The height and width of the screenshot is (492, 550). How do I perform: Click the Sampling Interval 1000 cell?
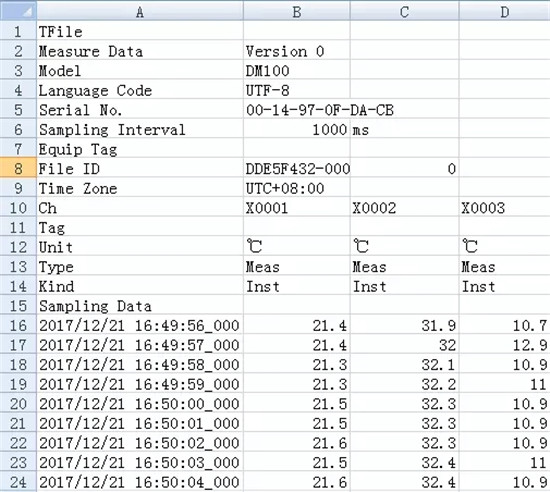tap(296, 129)
